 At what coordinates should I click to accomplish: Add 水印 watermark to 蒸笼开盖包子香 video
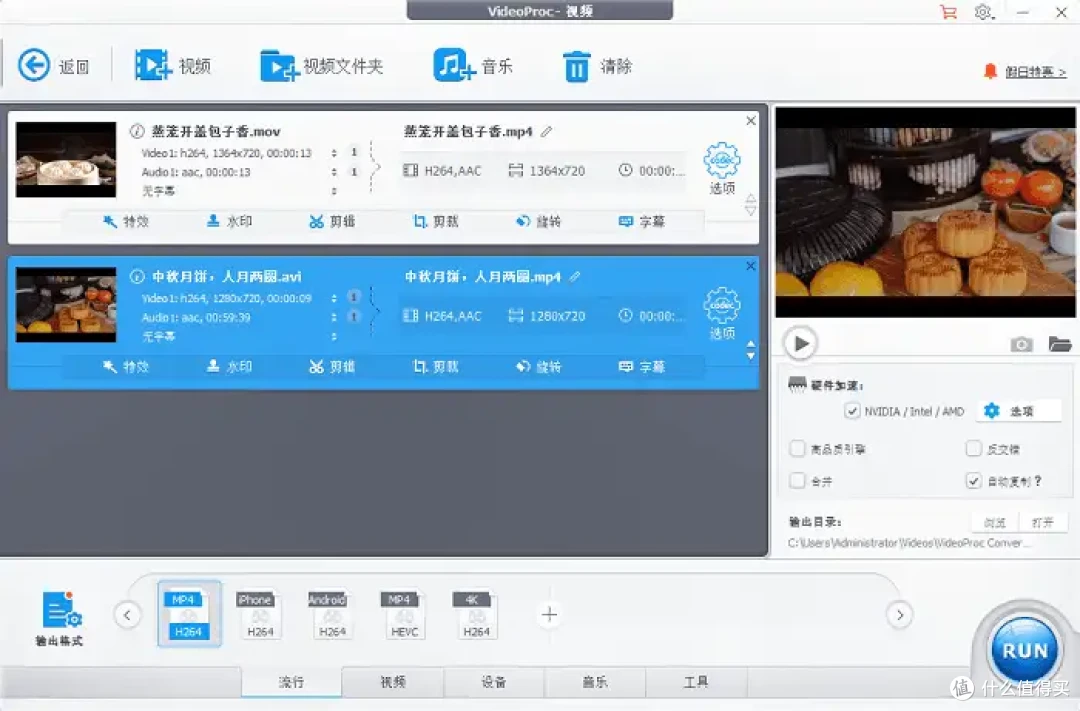229,221
